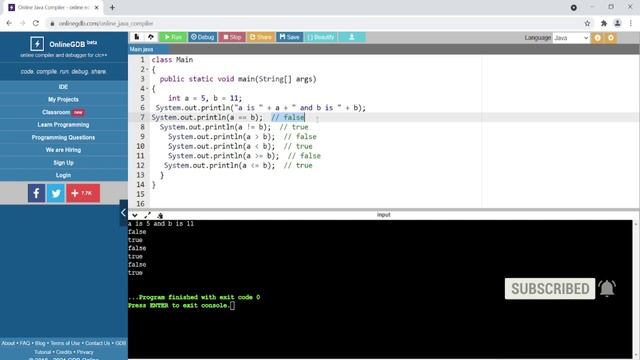
Task: Close the Online Java Compiler browser tab
Action: coord(97,7)
